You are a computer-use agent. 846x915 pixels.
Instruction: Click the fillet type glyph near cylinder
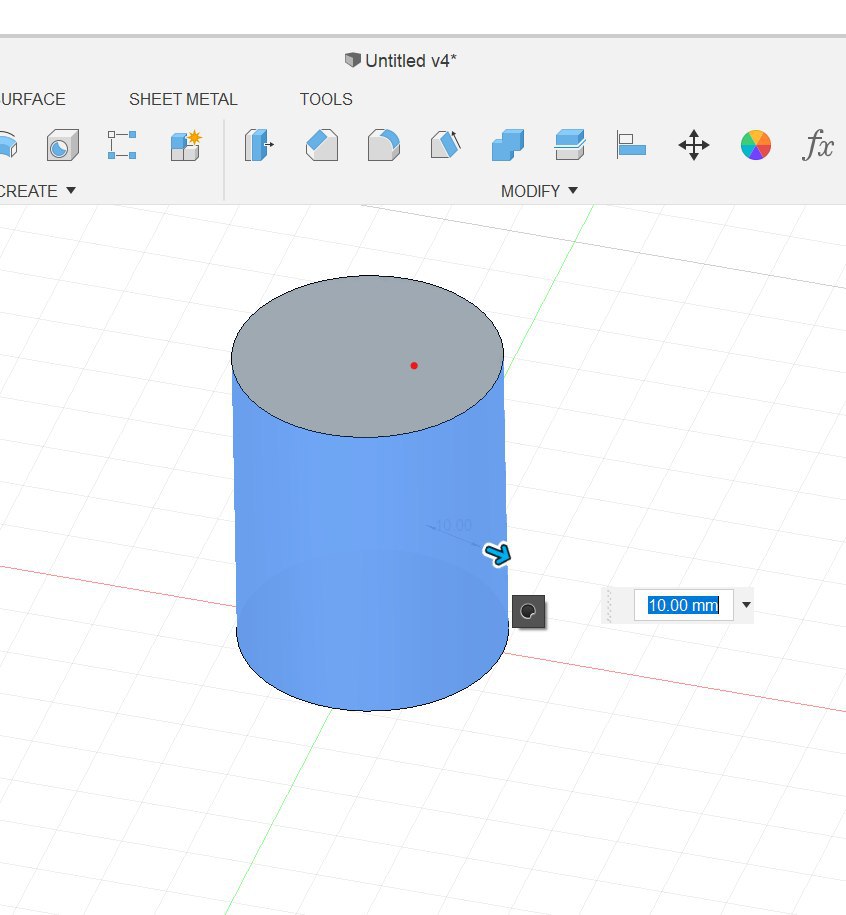(529, 612)
